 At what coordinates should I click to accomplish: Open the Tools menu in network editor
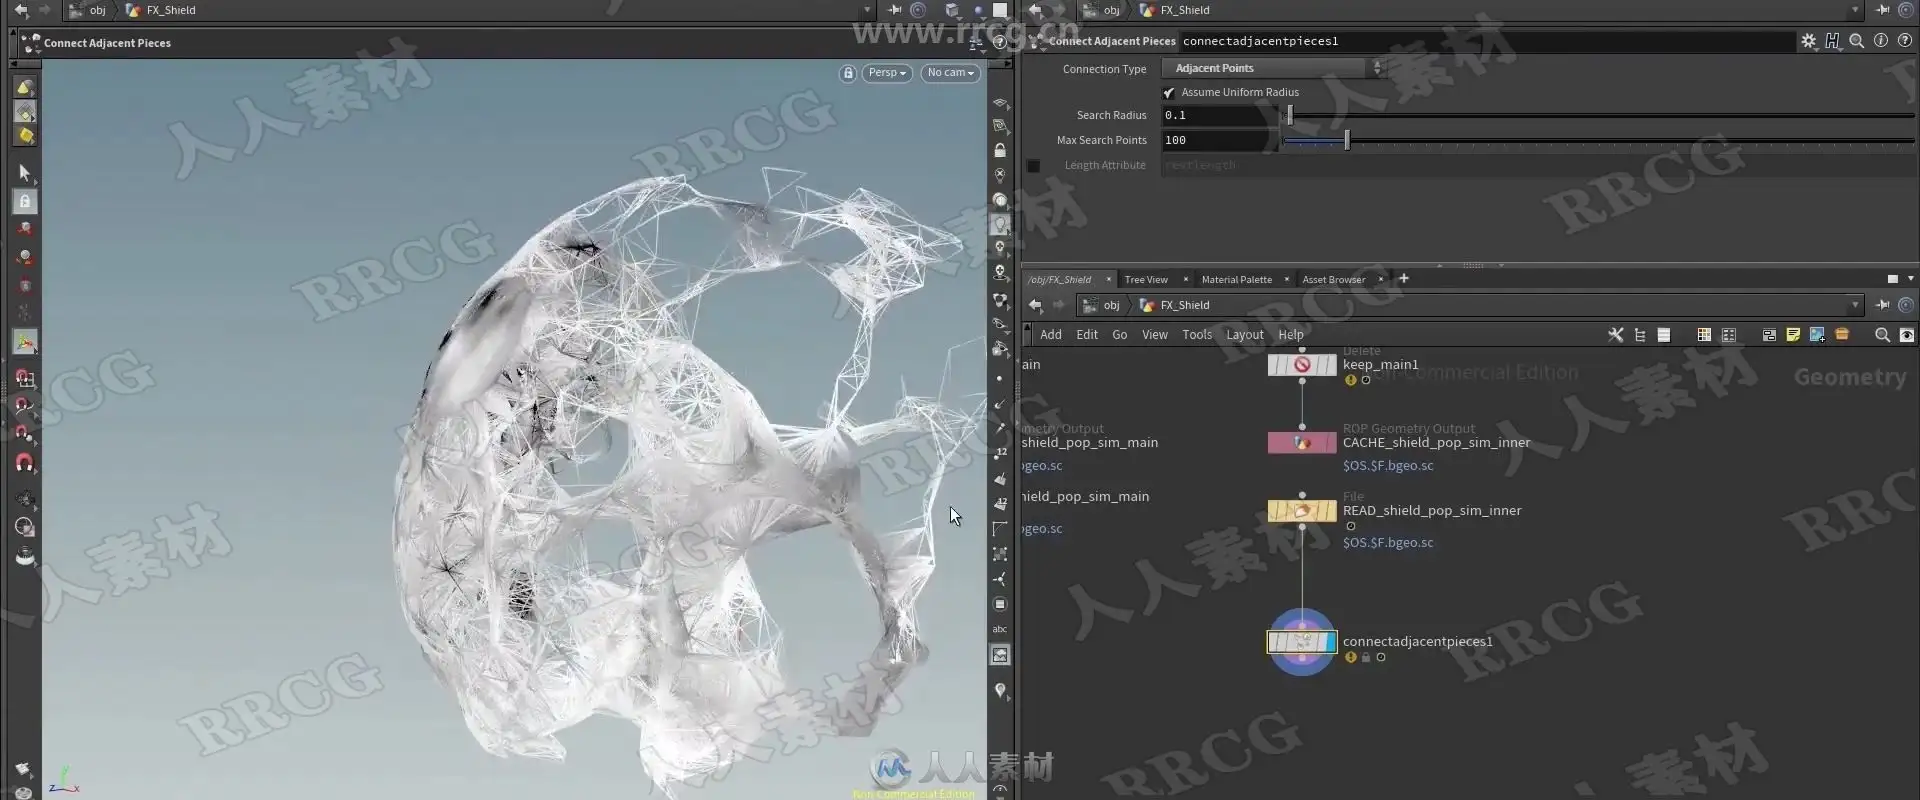point(1197,335)
